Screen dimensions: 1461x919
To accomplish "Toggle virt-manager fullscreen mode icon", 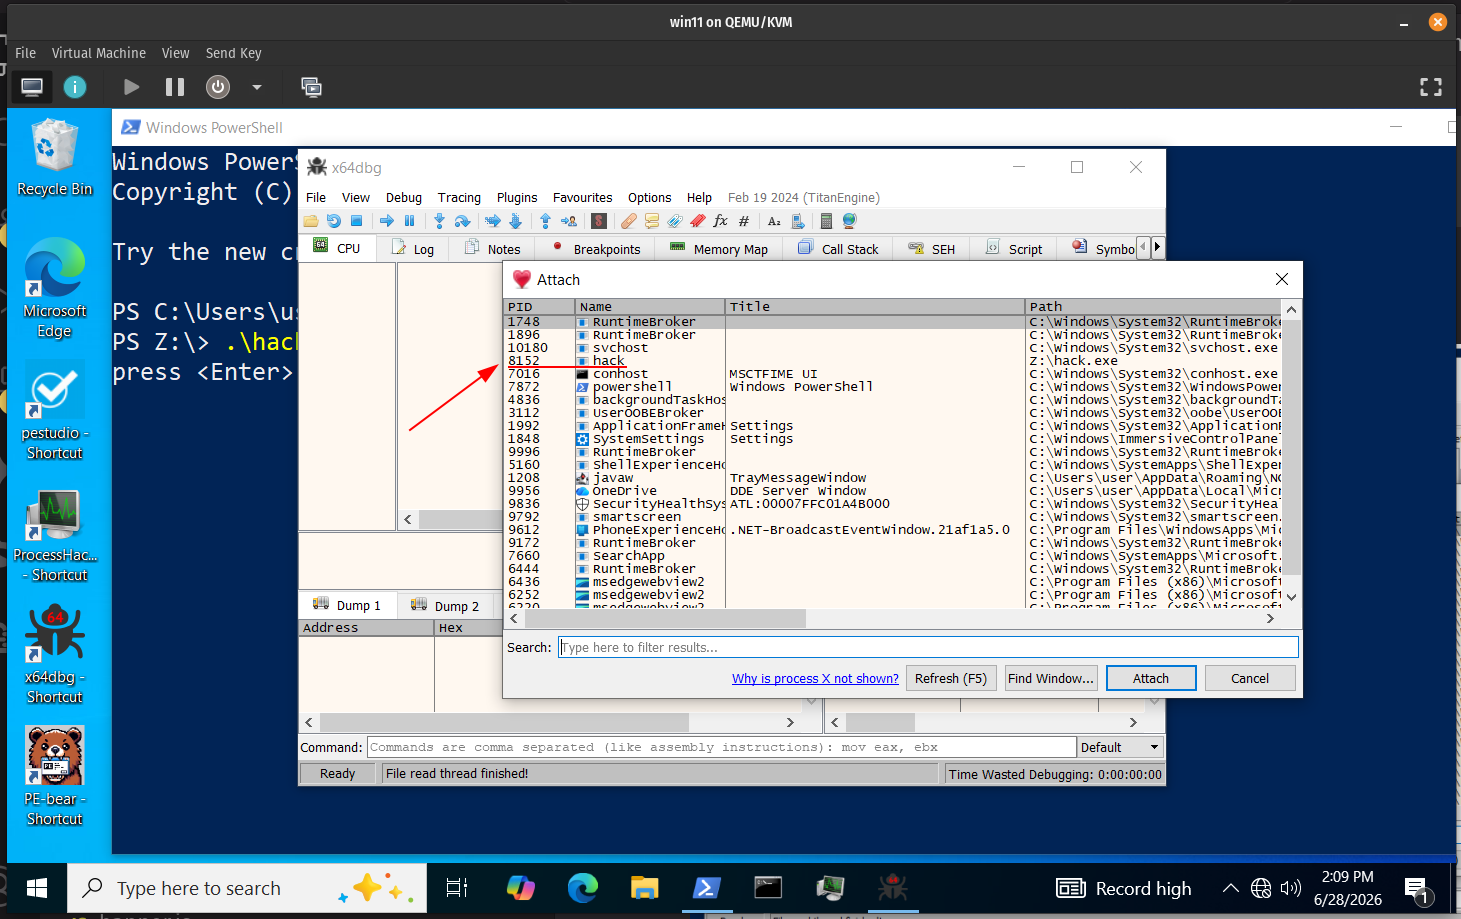I will click(1431, 87).
